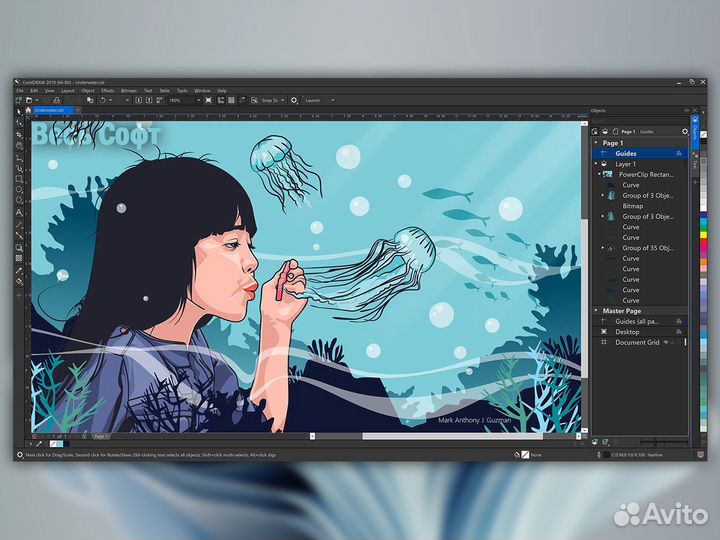Select the Crop tool in toolbox
The height and width of the screenshot is (540, 720).
19,135
